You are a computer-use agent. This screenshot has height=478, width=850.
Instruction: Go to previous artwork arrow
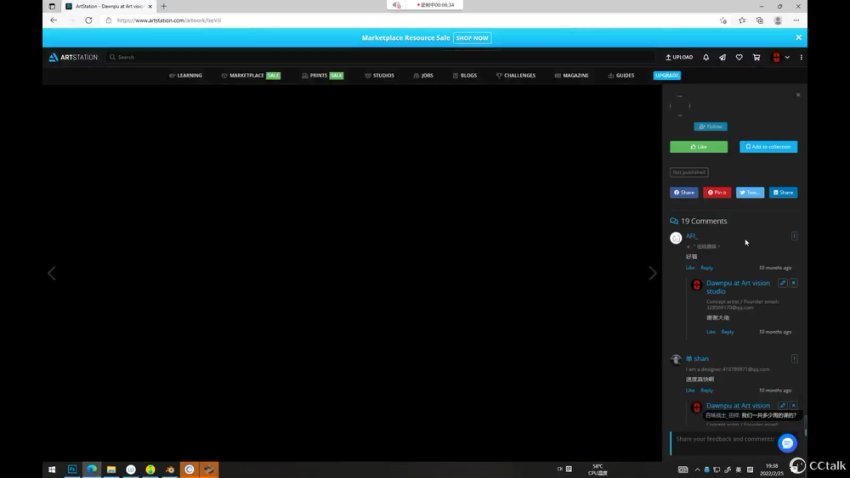point(52,273)
